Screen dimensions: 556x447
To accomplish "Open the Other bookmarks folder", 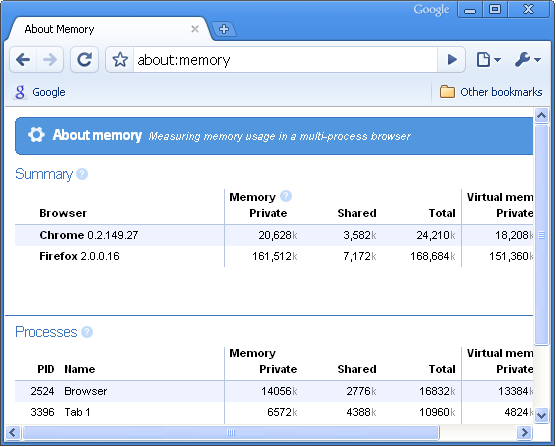I will pyautogui.click(x=491, y=92).
